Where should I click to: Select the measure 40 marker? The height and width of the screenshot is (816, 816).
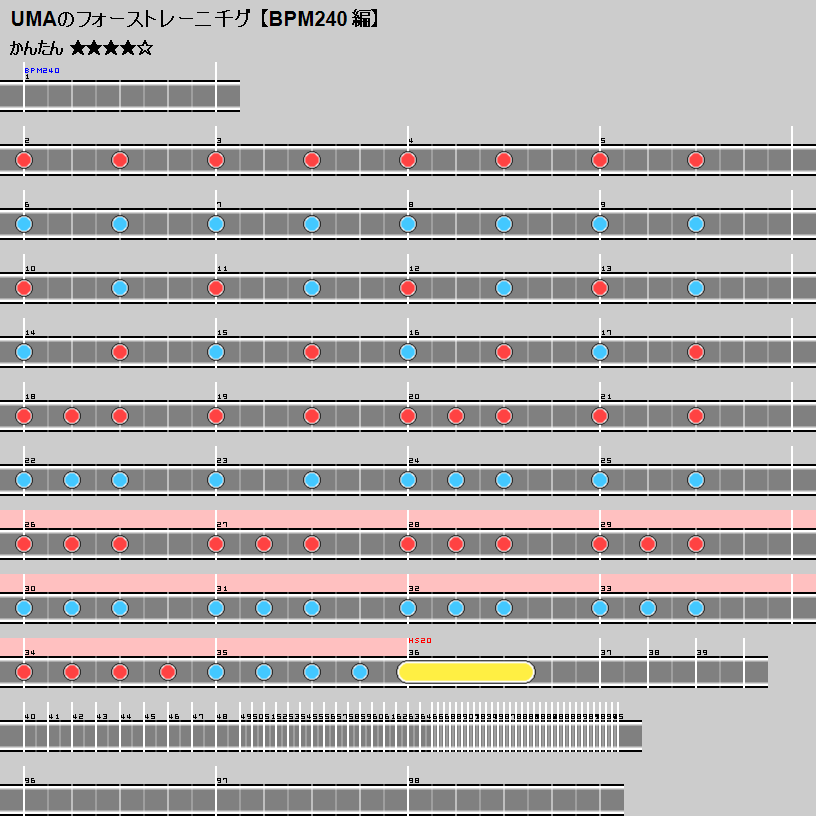[x=29, y=717]
